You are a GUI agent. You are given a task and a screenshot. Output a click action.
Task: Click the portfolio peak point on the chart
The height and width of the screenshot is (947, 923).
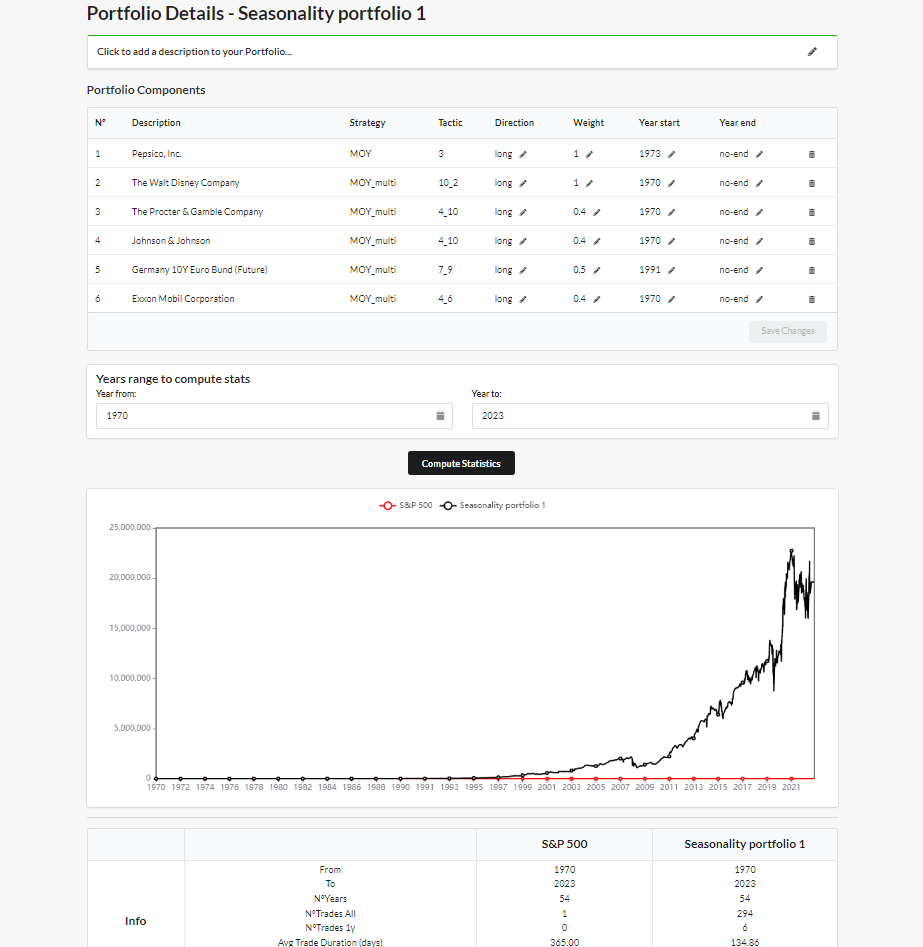pyautogui.click(x=791, y=551)
